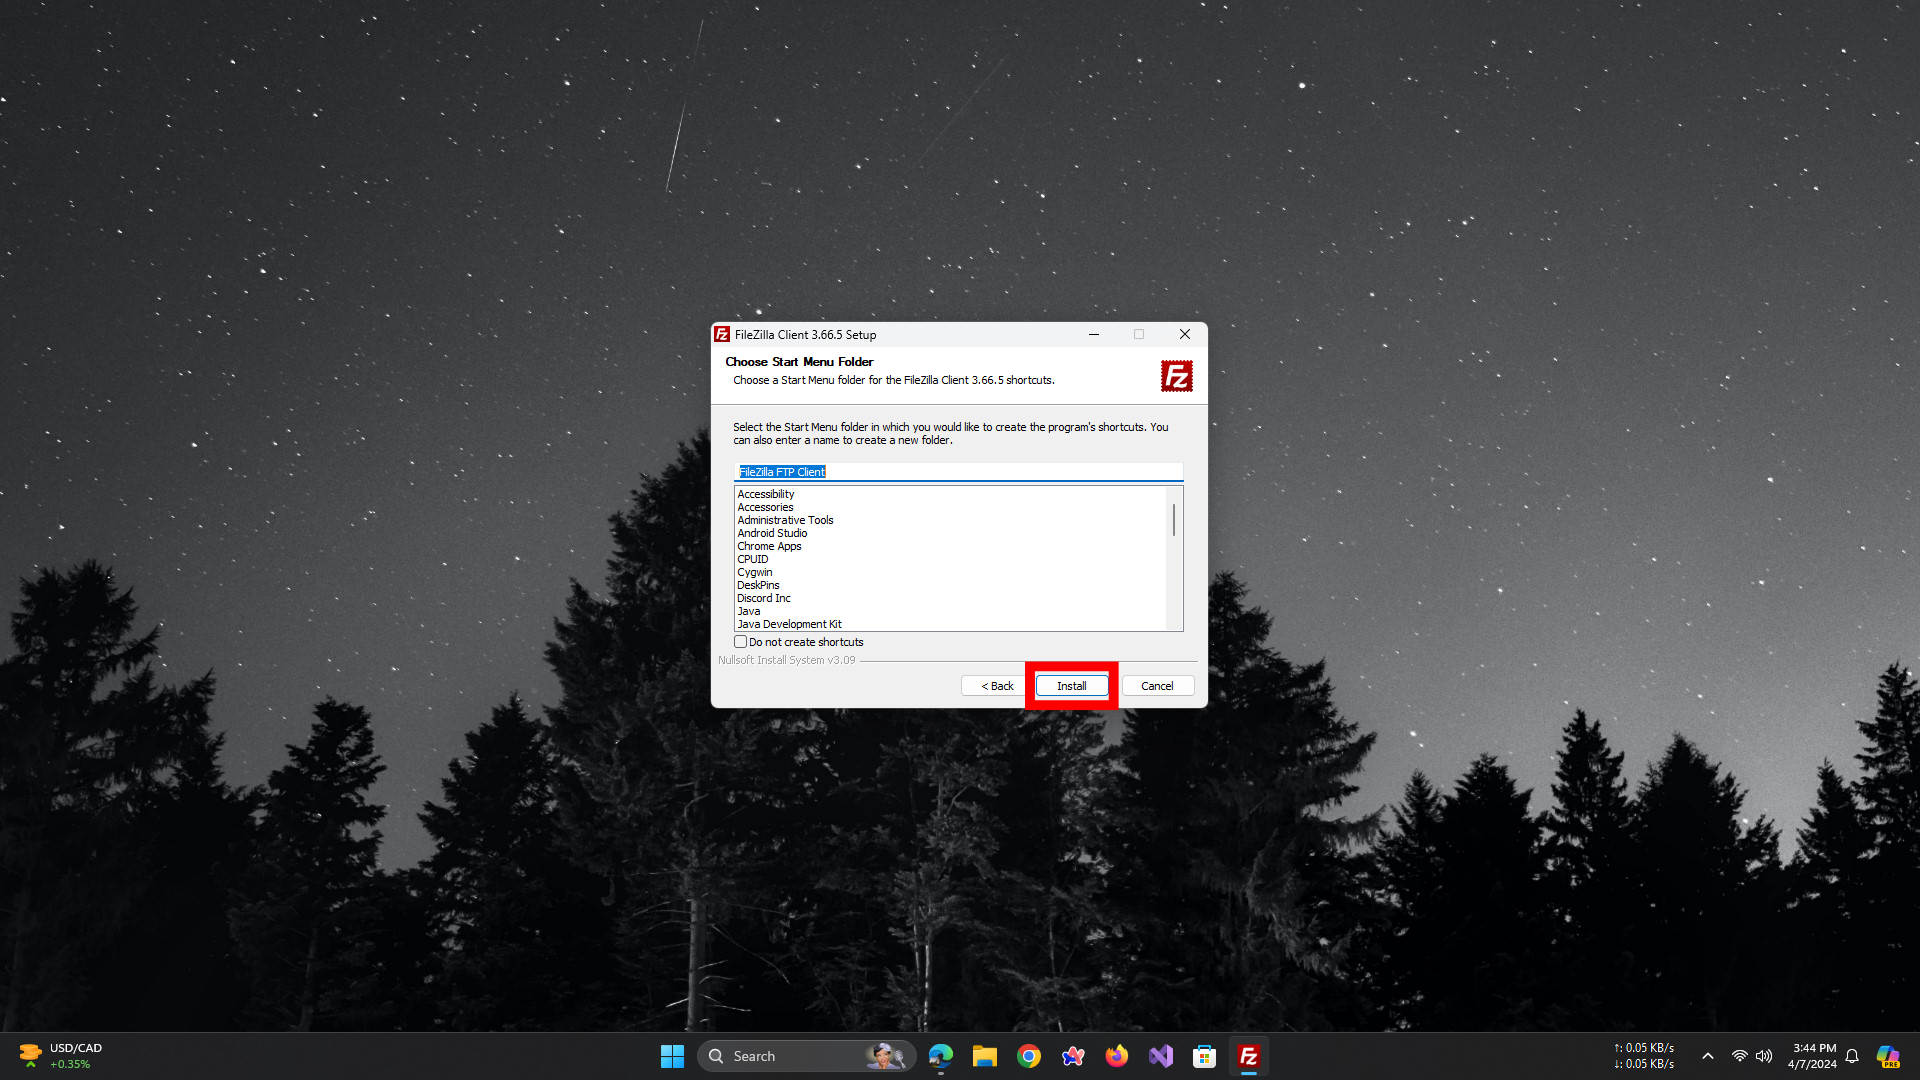This screenshot has height=1080, width=1920.
Task: Click the folder list scrollbar thumb
Action: click(1174, 519)
